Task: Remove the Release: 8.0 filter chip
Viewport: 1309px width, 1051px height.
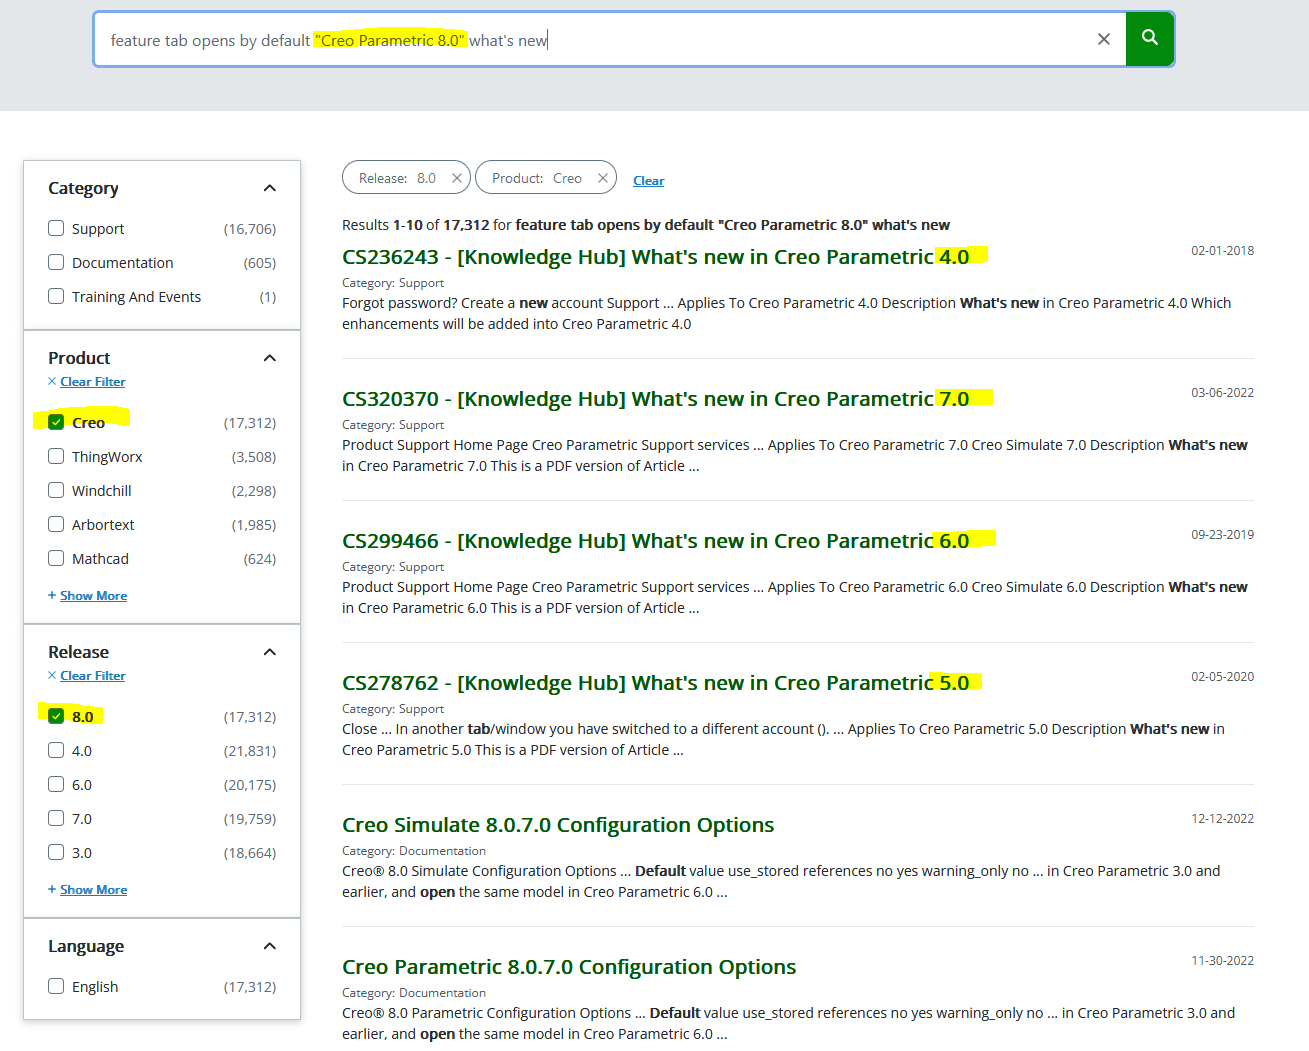Action: [x=457, y=177]
